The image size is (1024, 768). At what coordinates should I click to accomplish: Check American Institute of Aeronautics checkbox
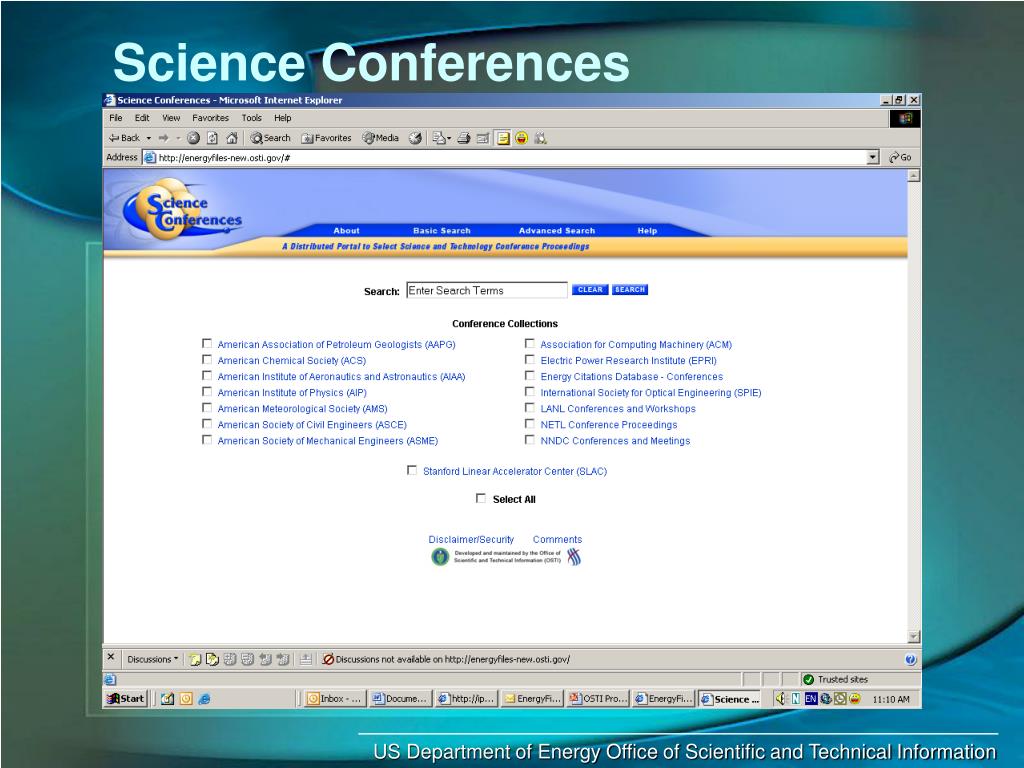[x=207, y=376]
